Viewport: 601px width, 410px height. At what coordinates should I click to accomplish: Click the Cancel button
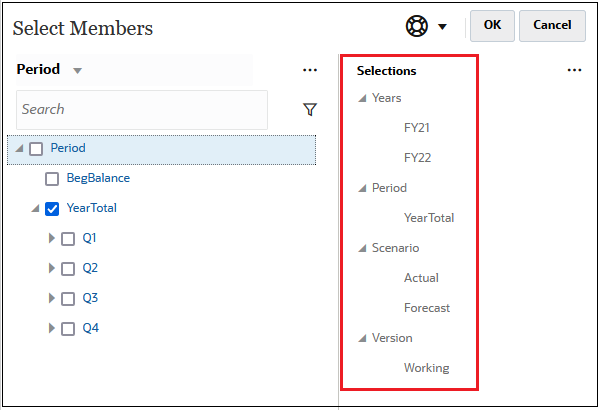(x=552, y=26)
